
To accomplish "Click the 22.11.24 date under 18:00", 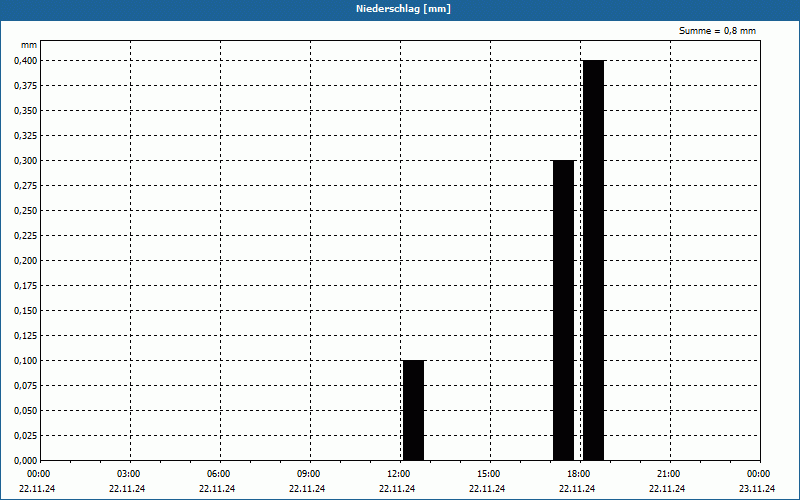I will [577, 489].
